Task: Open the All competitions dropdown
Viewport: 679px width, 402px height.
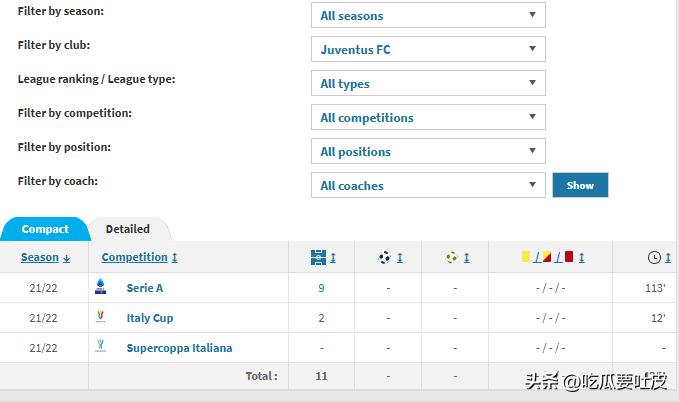Action: coord(428,118)
